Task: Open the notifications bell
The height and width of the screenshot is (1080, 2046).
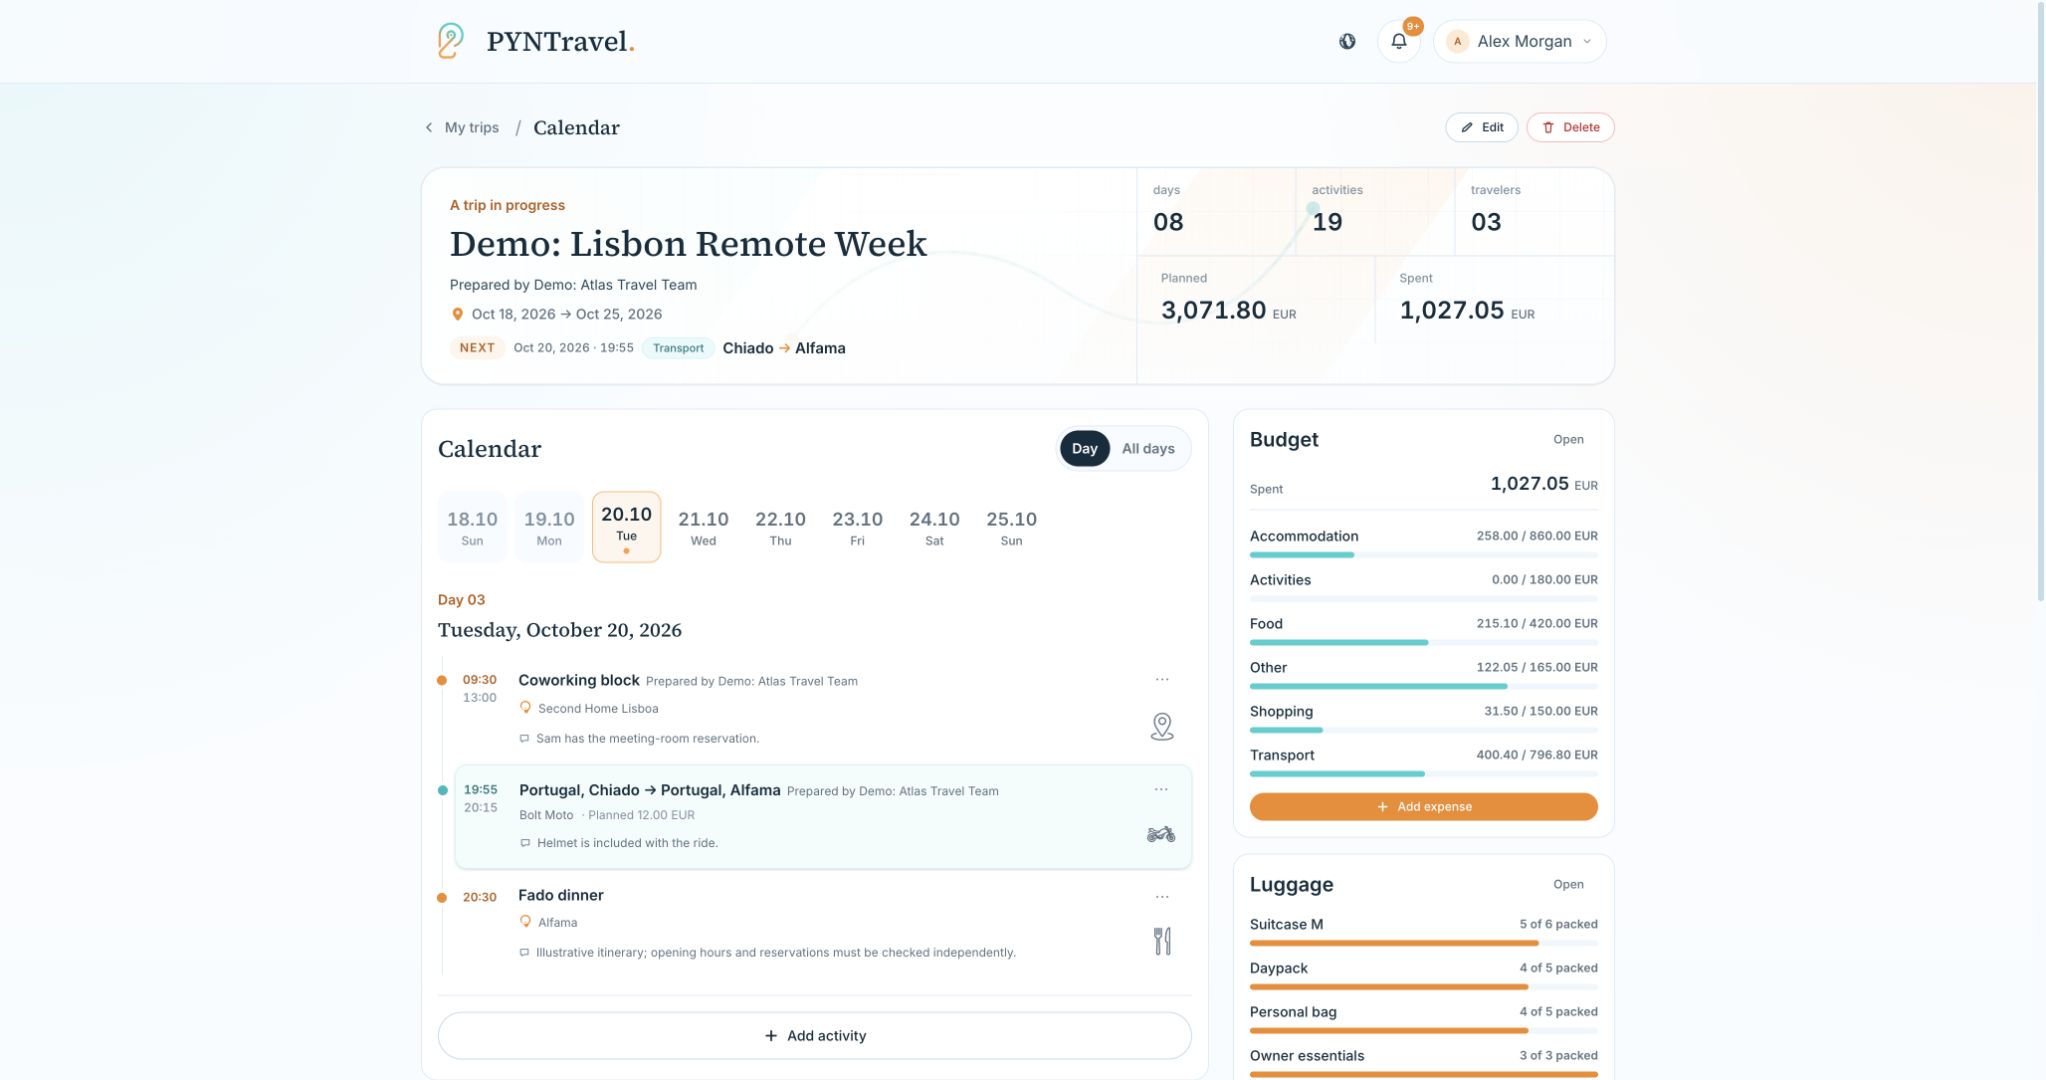Action: (x=1398, y=41)
